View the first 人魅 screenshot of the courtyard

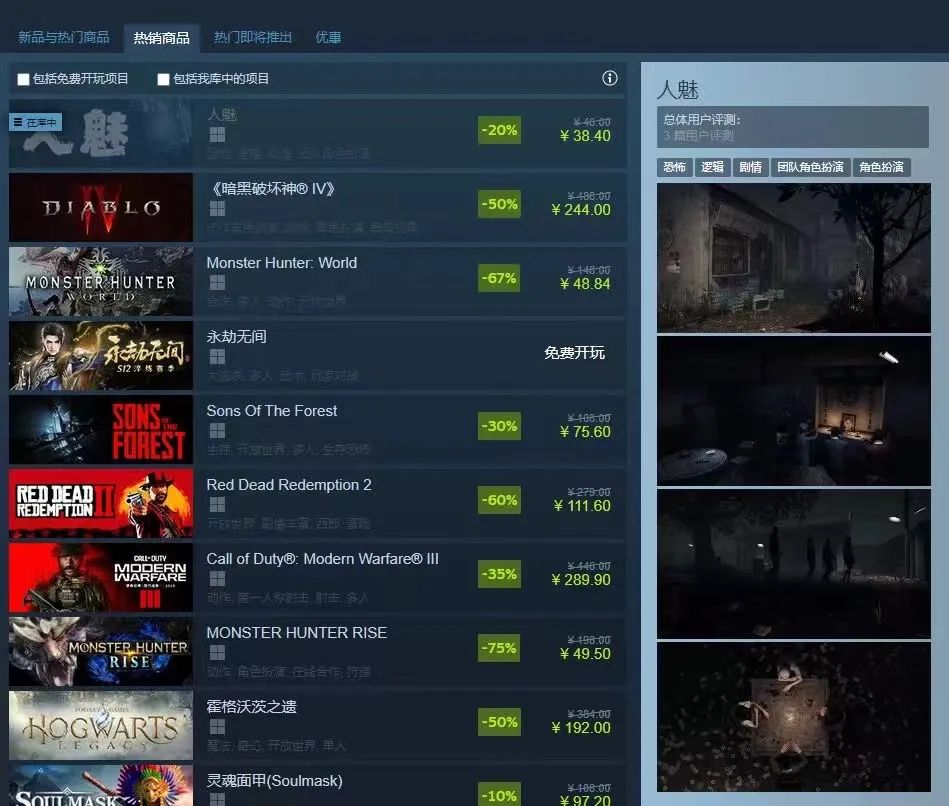tap(793, 257)
